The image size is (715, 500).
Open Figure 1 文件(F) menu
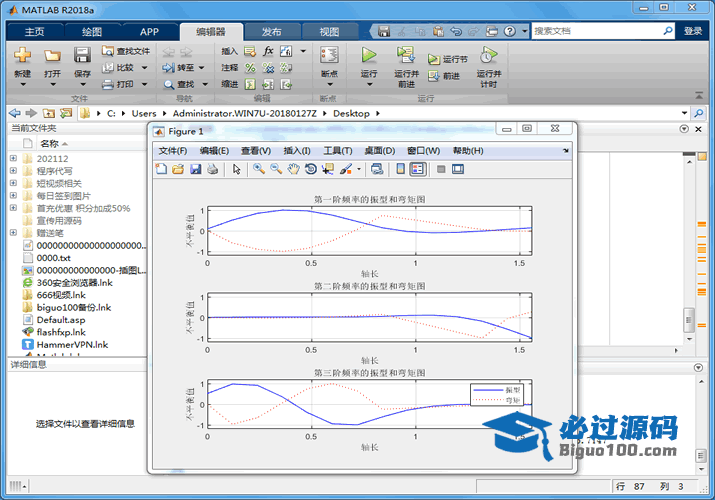pyautogui.click(x=172, y=151)
